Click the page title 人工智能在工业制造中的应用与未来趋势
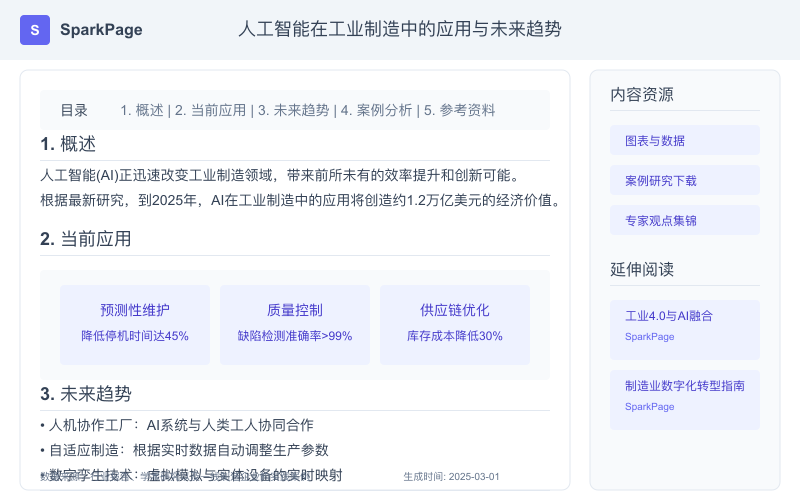 [400, 29]
